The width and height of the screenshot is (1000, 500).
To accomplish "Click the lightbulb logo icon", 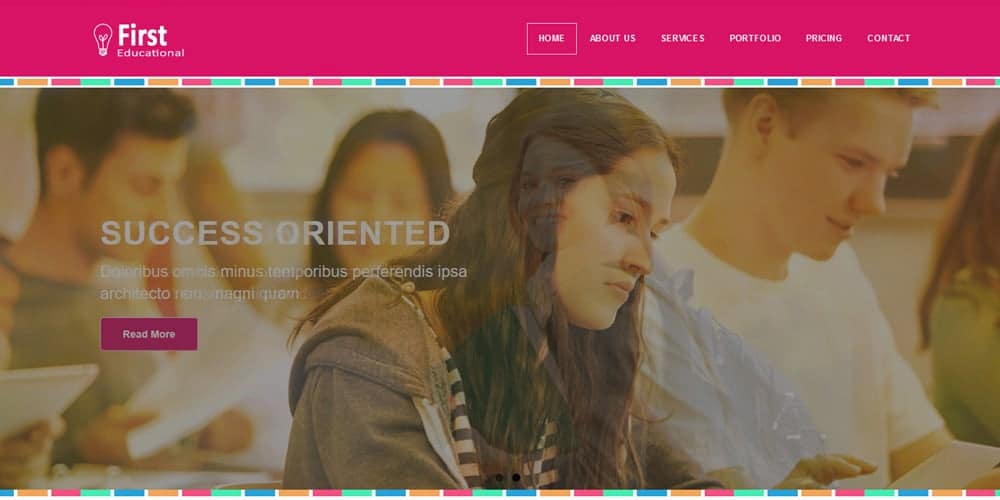I will click(x=103, y=40).
